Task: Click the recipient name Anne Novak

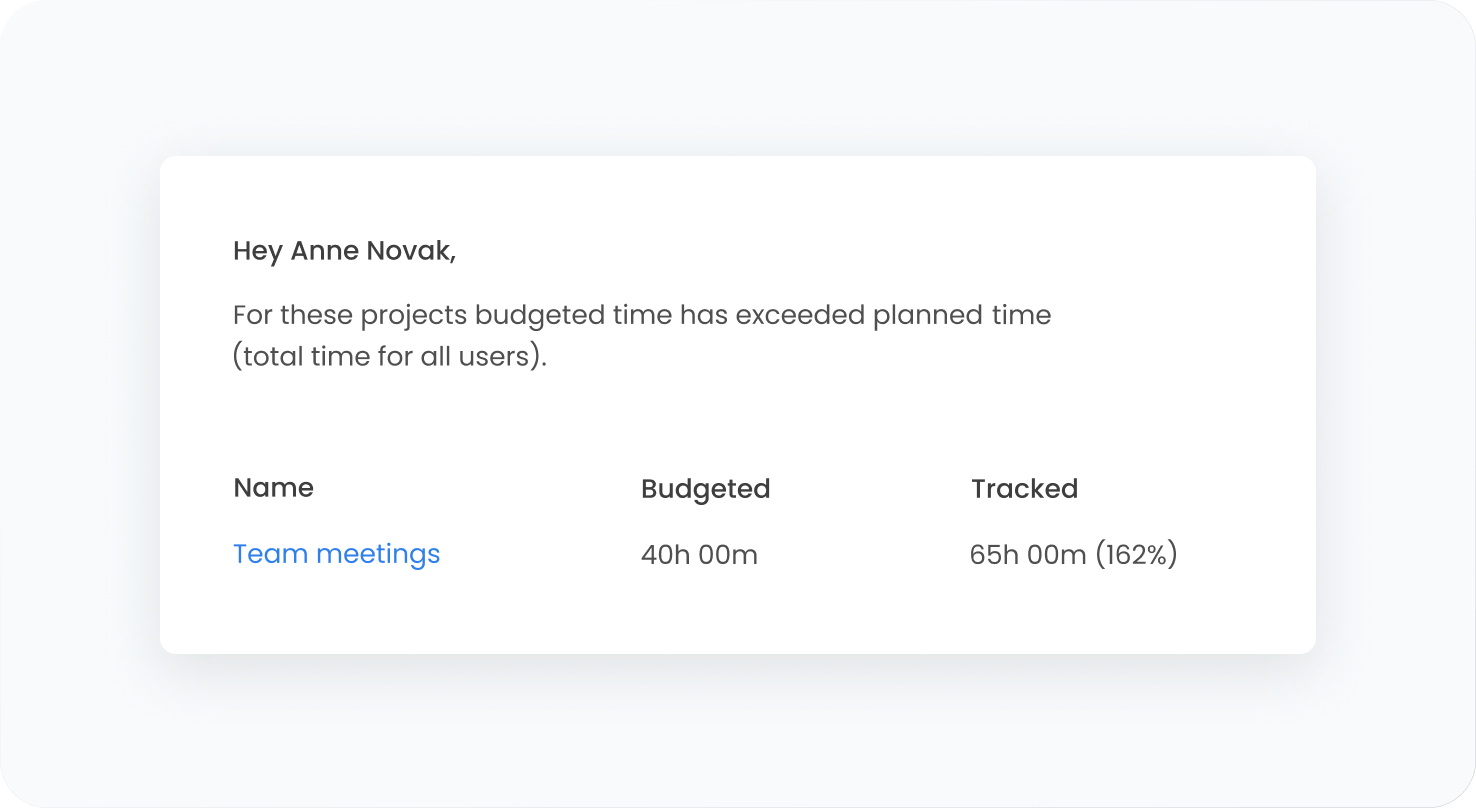Action: point(372,251)
